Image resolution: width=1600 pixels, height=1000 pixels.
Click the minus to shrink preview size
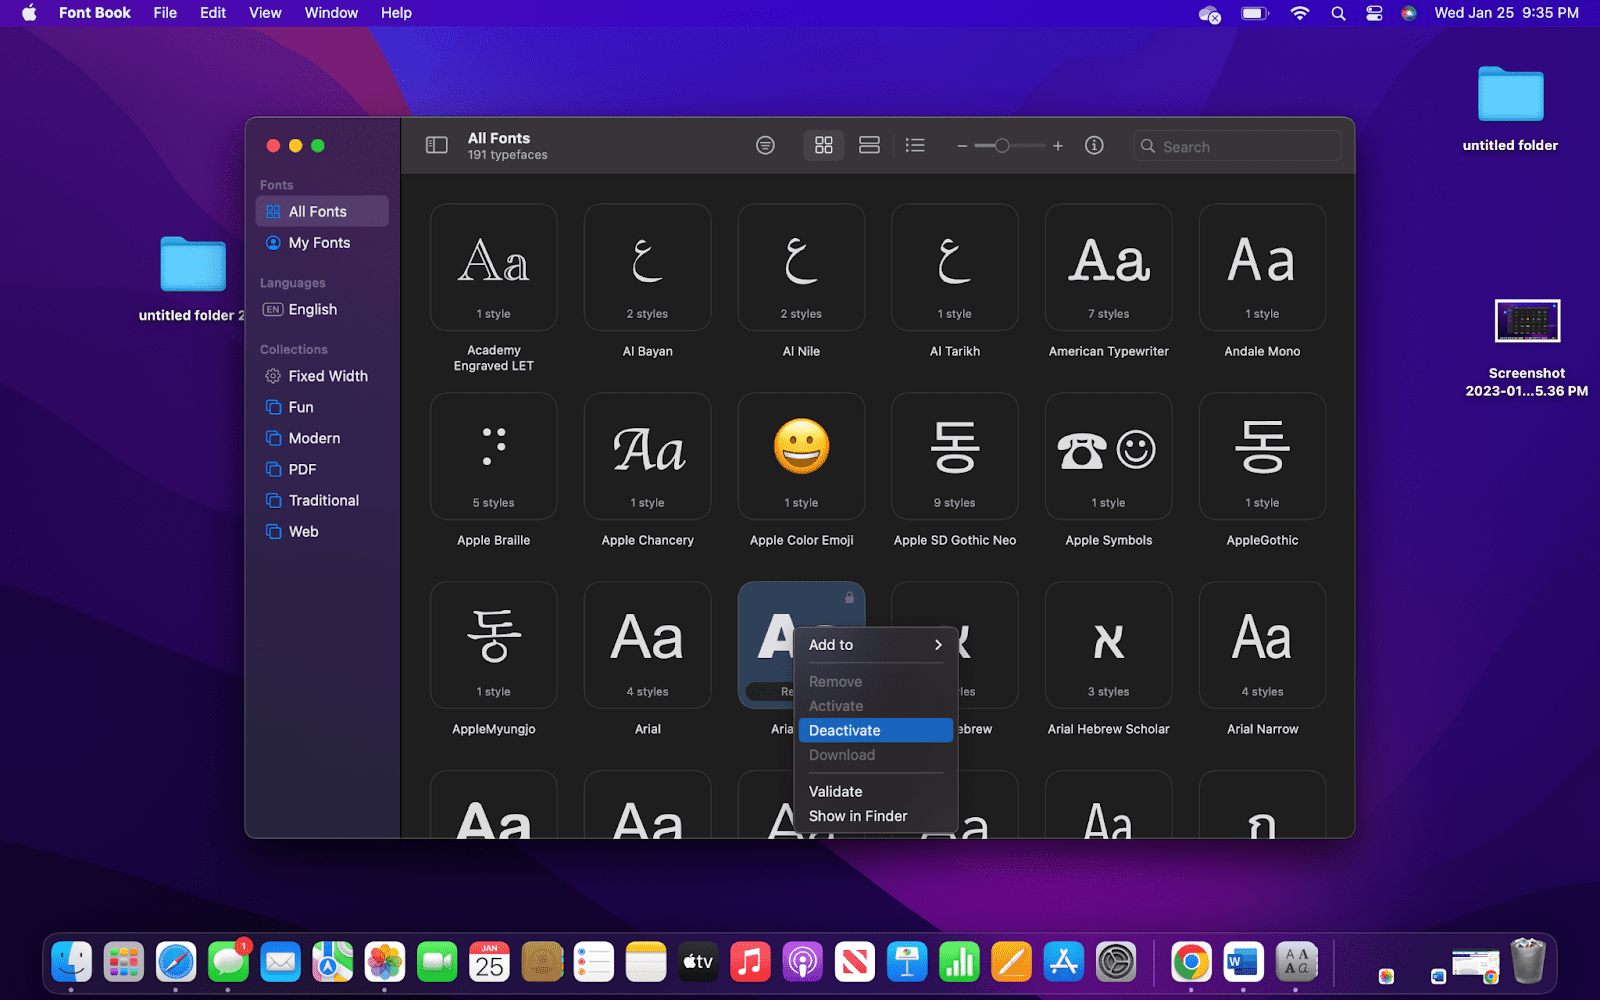pos(962,146)
